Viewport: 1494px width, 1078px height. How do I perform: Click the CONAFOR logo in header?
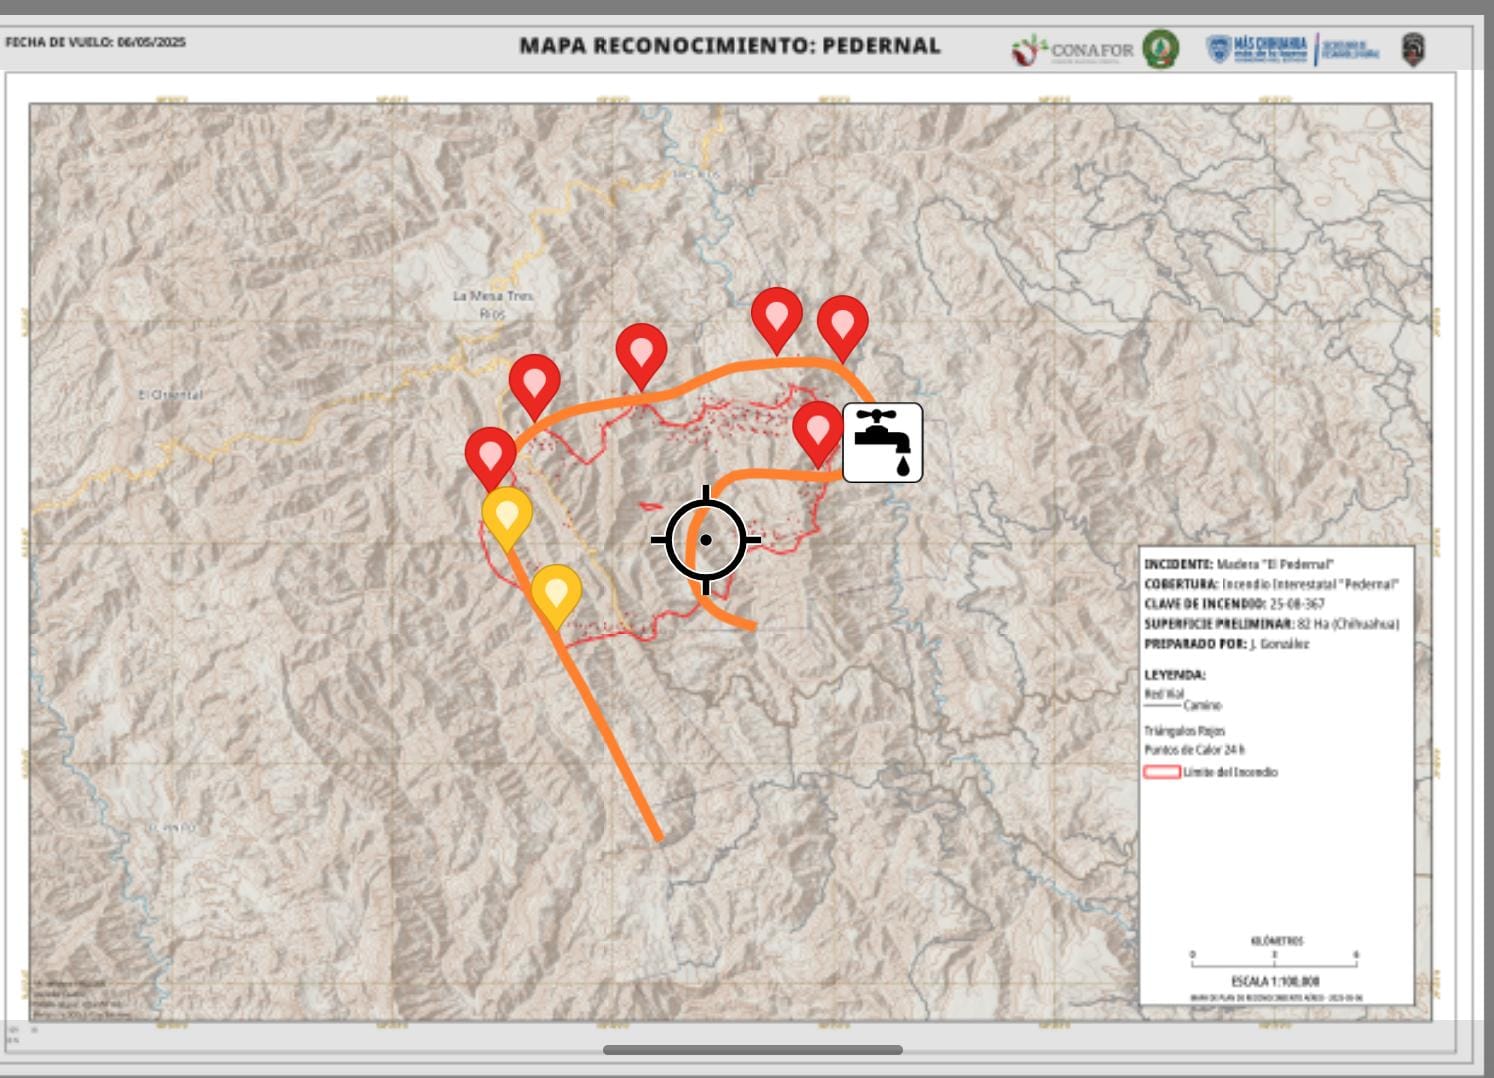tap(1074, 50)
